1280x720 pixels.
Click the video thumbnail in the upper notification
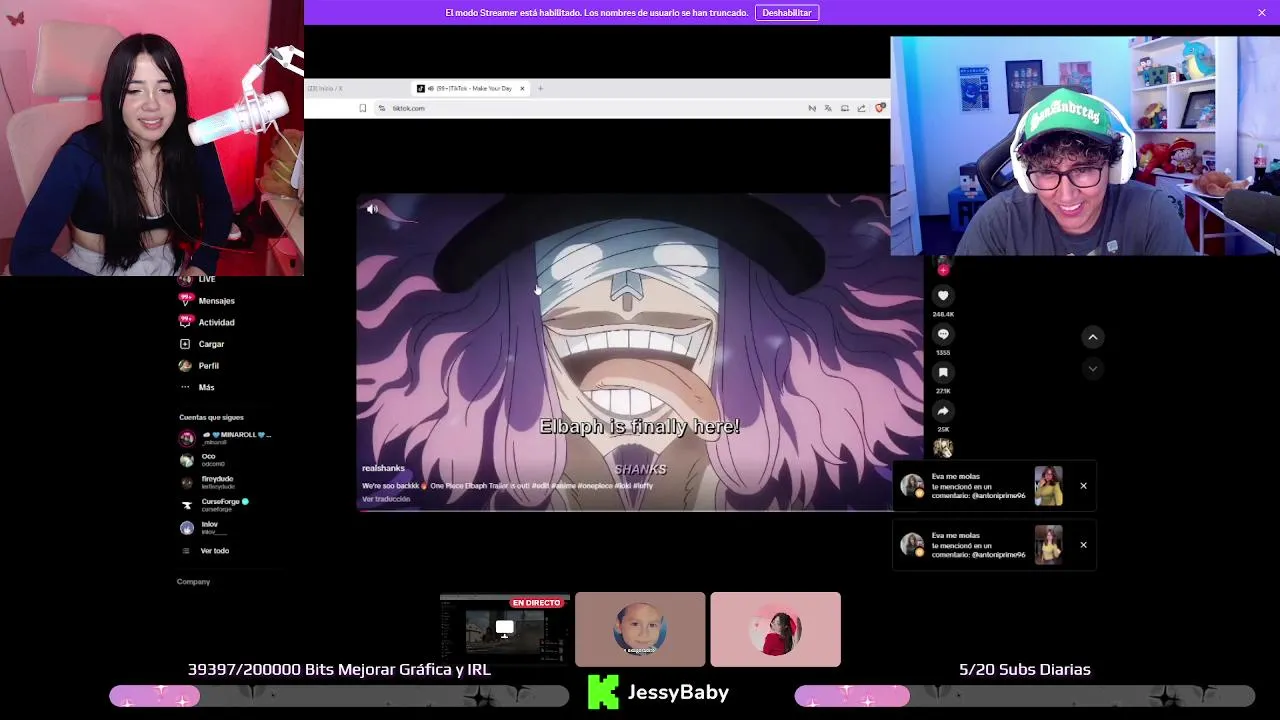pos(1048,486)
